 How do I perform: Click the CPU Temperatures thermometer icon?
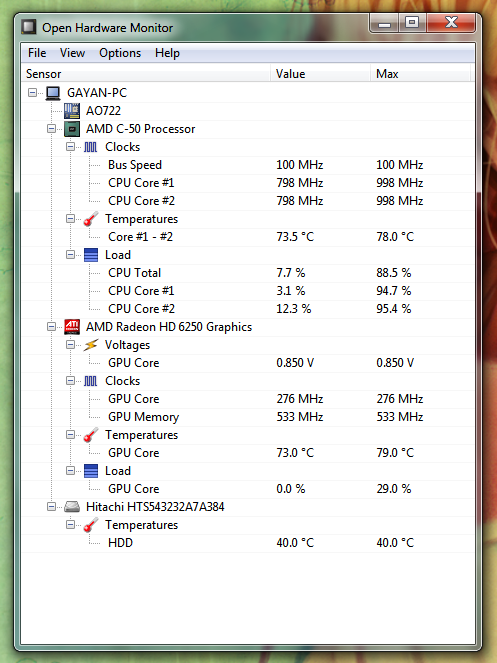tap(91, 219)
